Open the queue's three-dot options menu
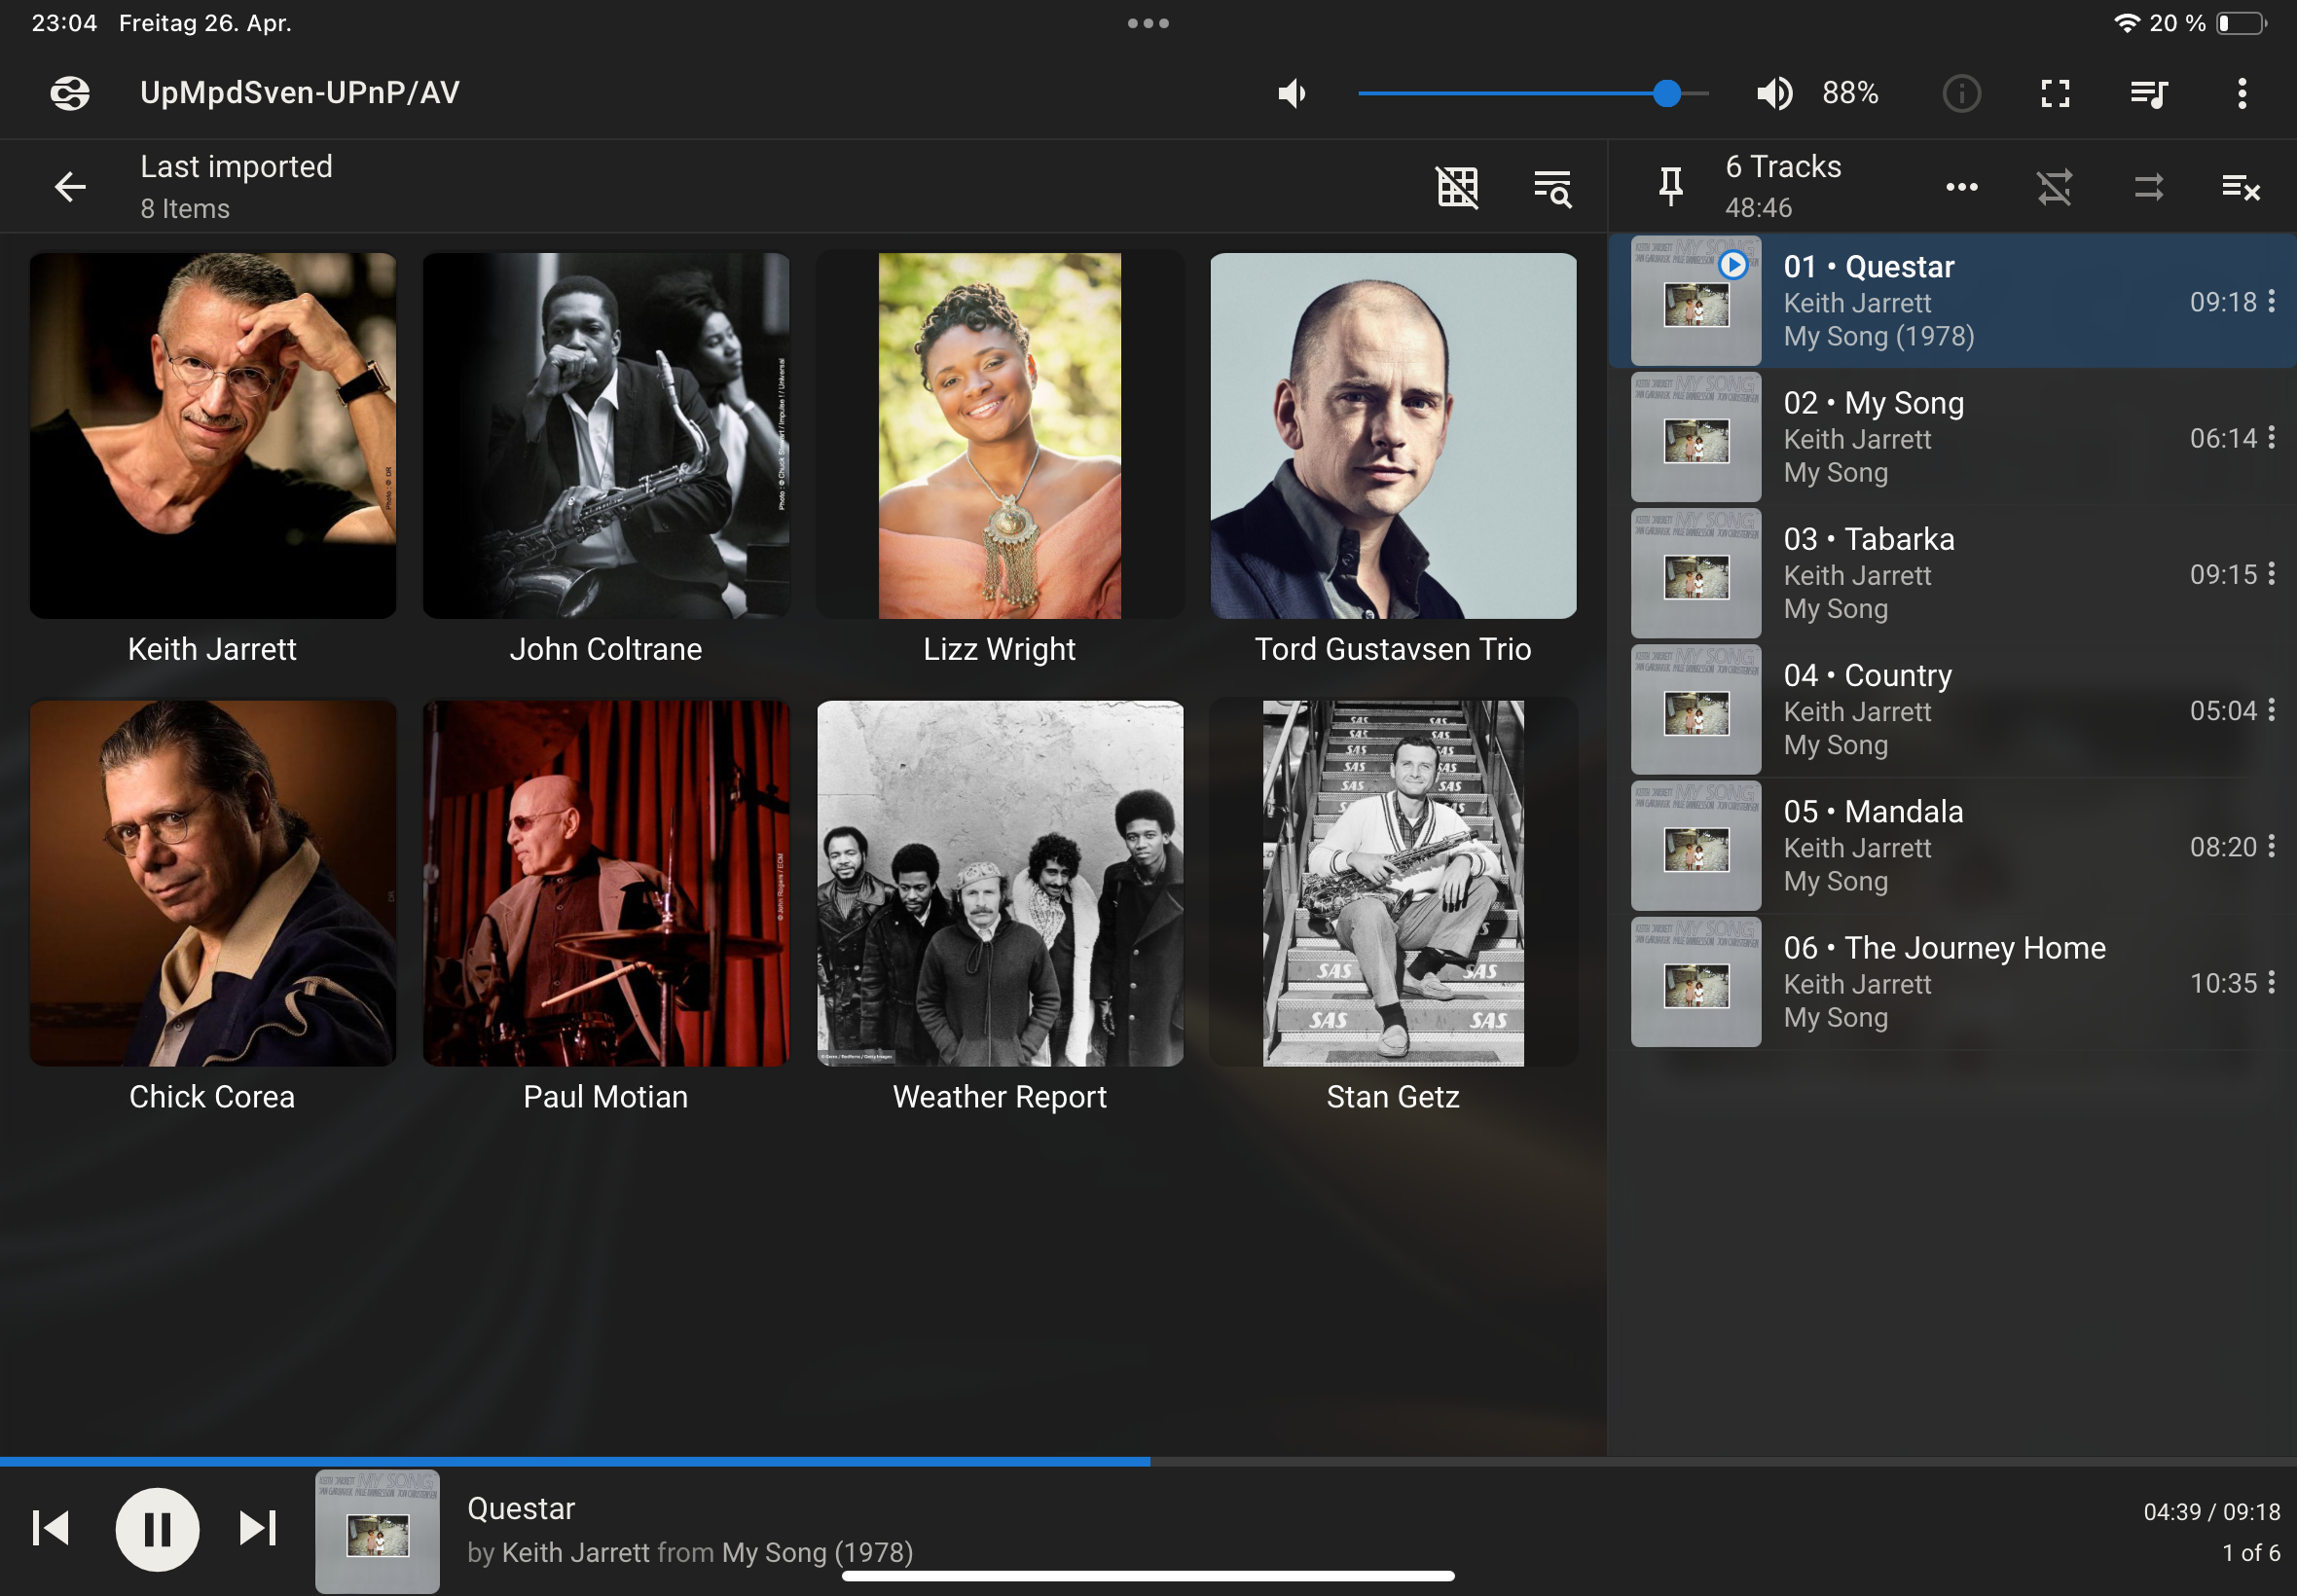The image size is (2297, 1596). pos(1961,187)
